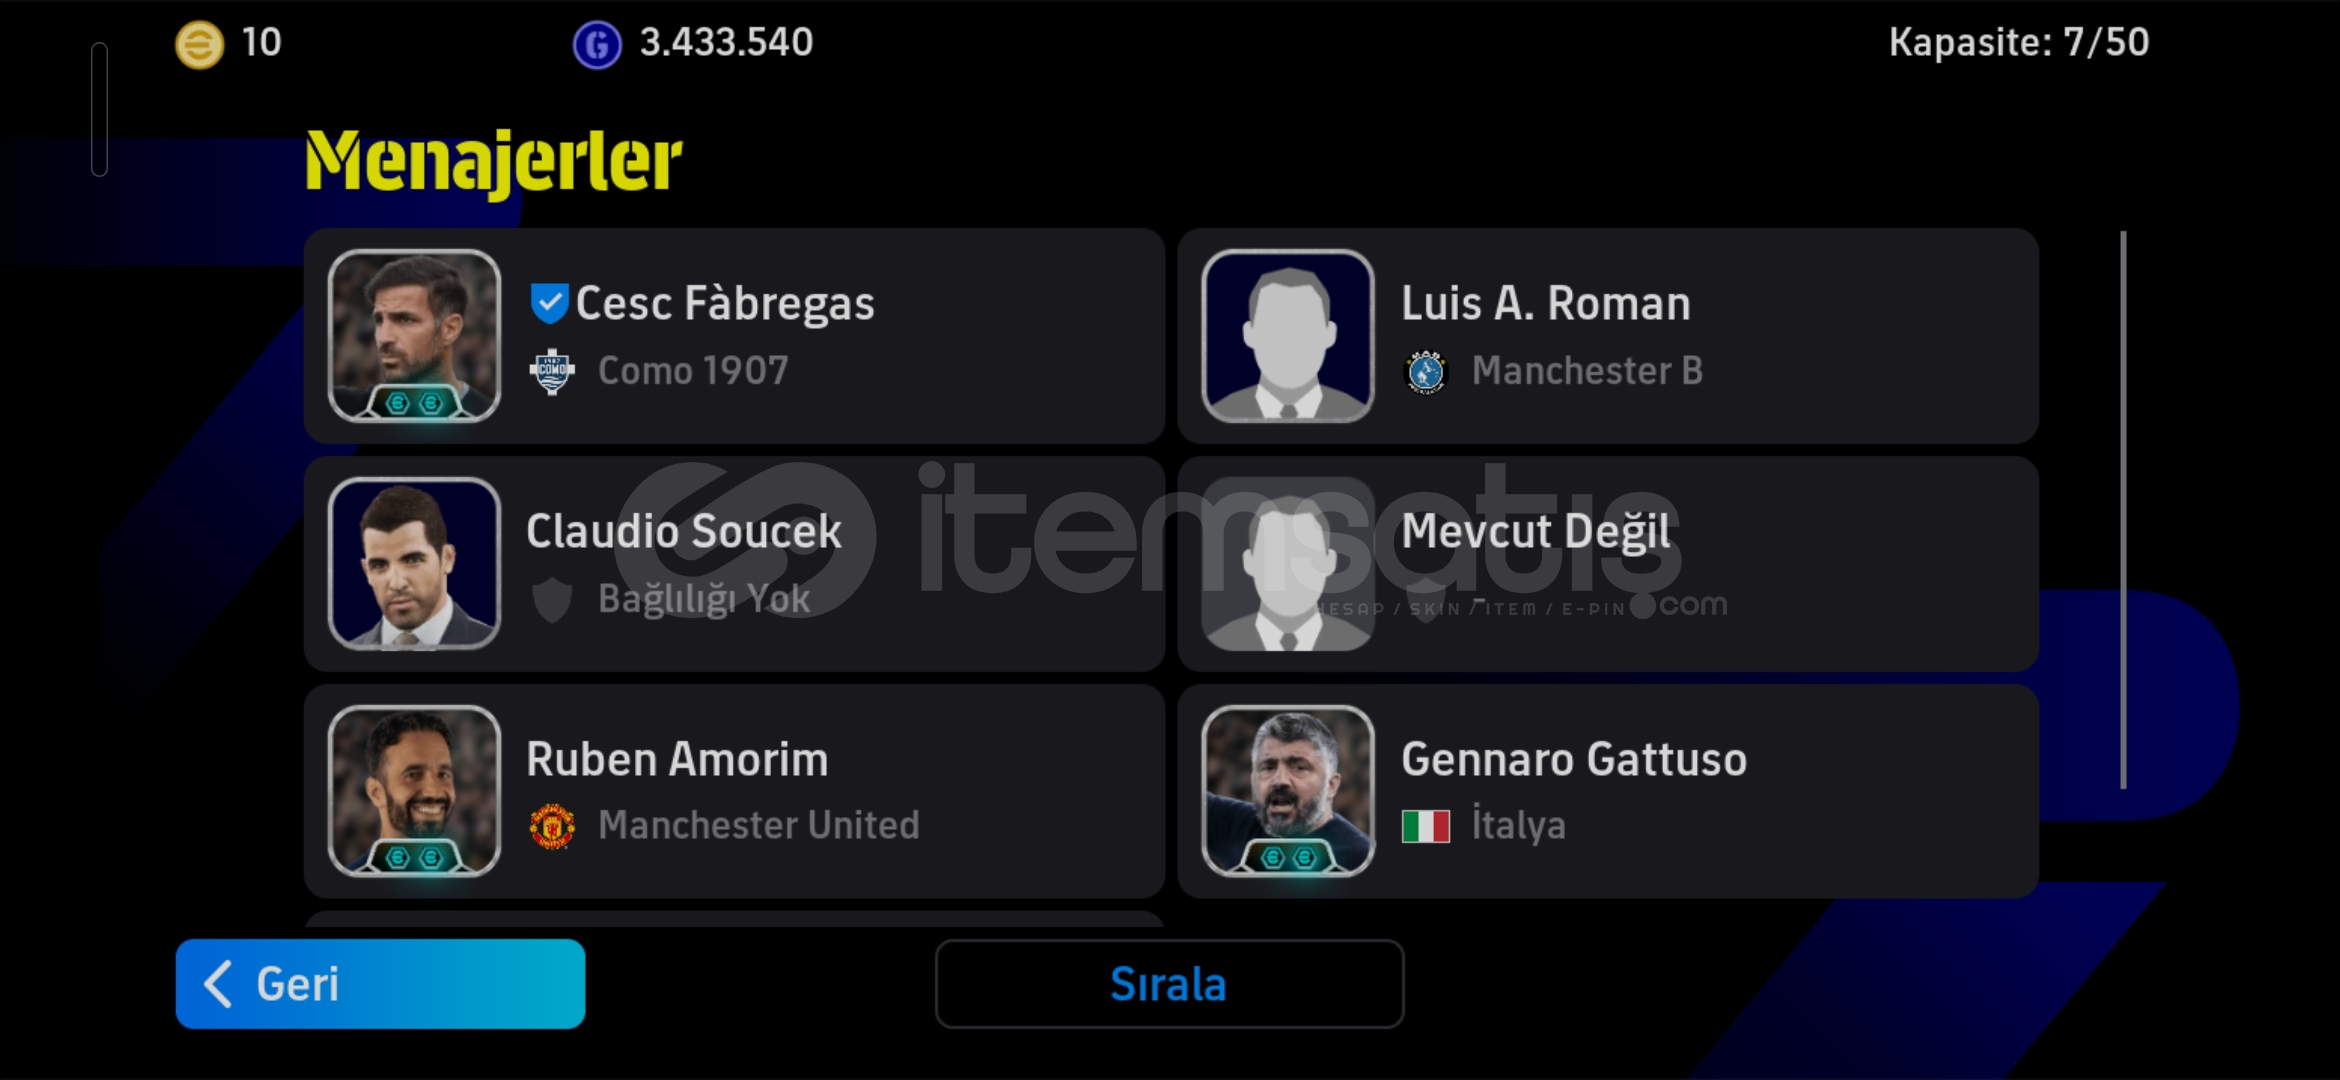2340x1080 pixels.
Task: Open Cesc Fàbregas manager portrait
Action: point(414,336)
